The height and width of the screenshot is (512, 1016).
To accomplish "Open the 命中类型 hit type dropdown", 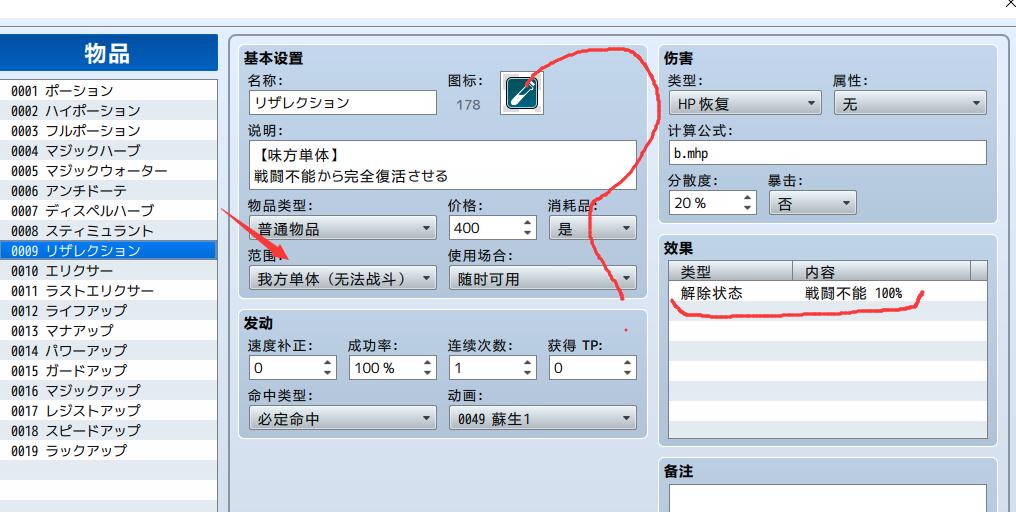I will [343, 419].
